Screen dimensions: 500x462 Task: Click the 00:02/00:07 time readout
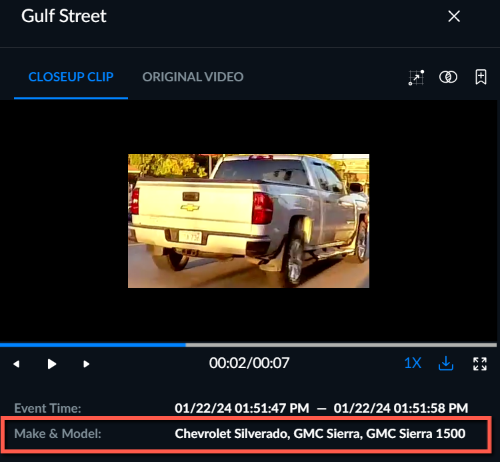tap(249, 363)
